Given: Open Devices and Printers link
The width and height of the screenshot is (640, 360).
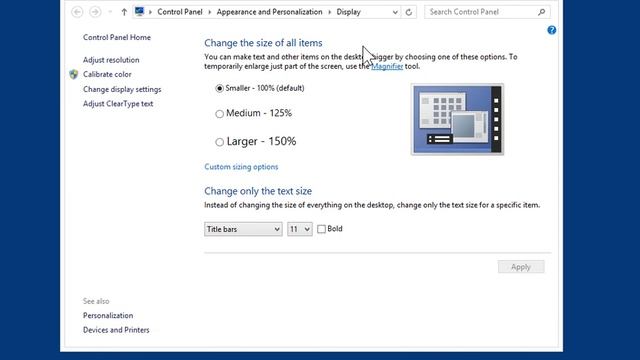Looking at the screenshot, I should point(116,330).
